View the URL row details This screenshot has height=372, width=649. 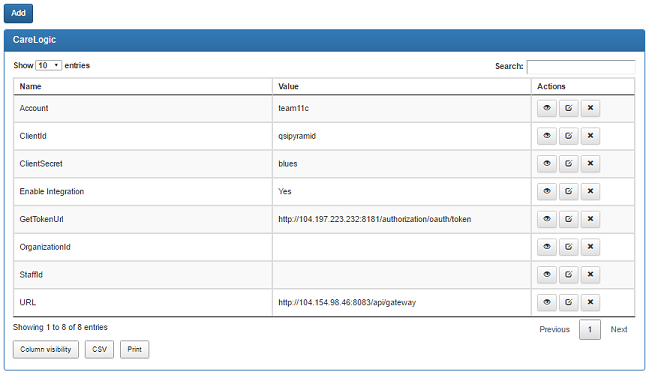click(547, 302)
